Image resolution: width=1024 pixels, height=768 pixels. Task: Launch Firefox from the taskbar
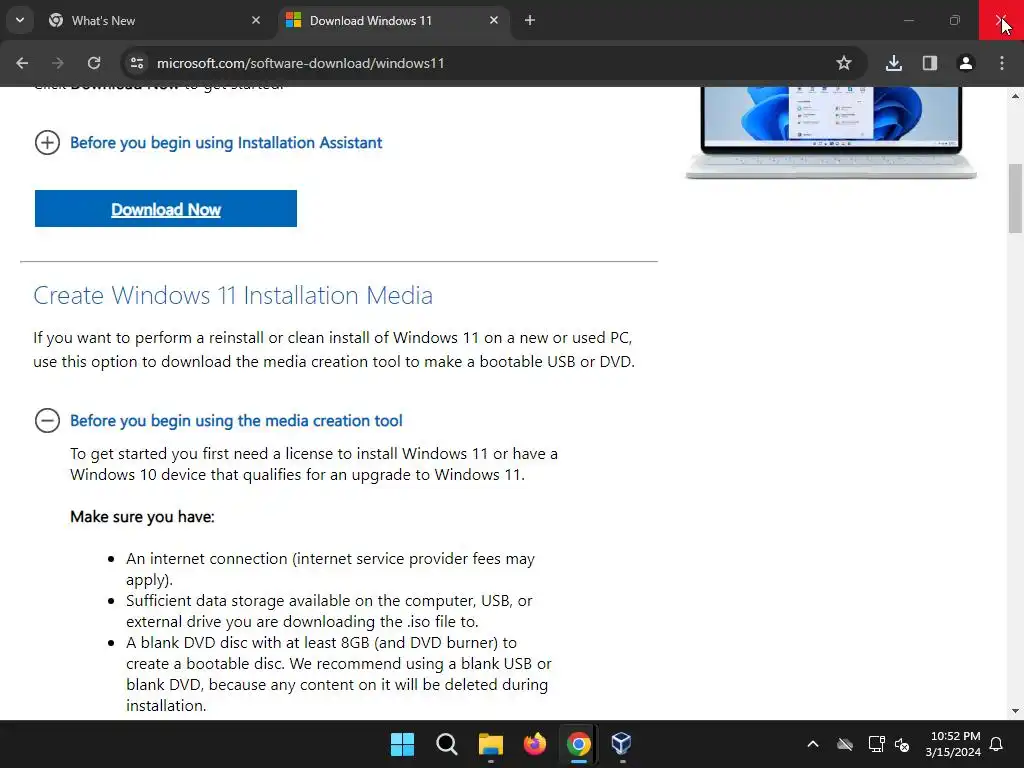535,744
